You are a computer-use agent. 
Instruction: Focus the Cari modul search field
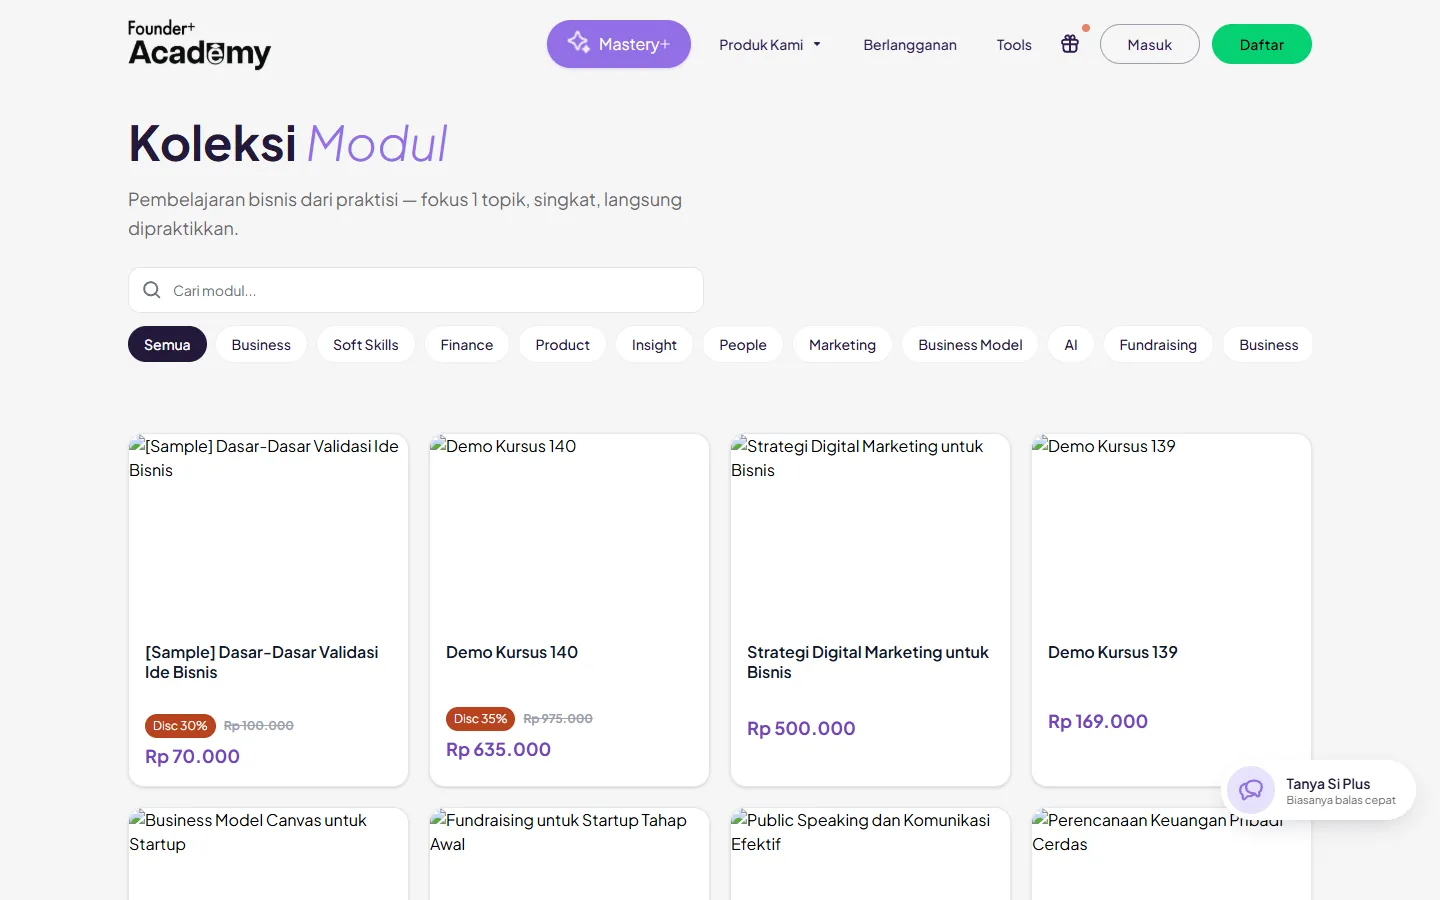pyautogui.click(x=416, y=290)
